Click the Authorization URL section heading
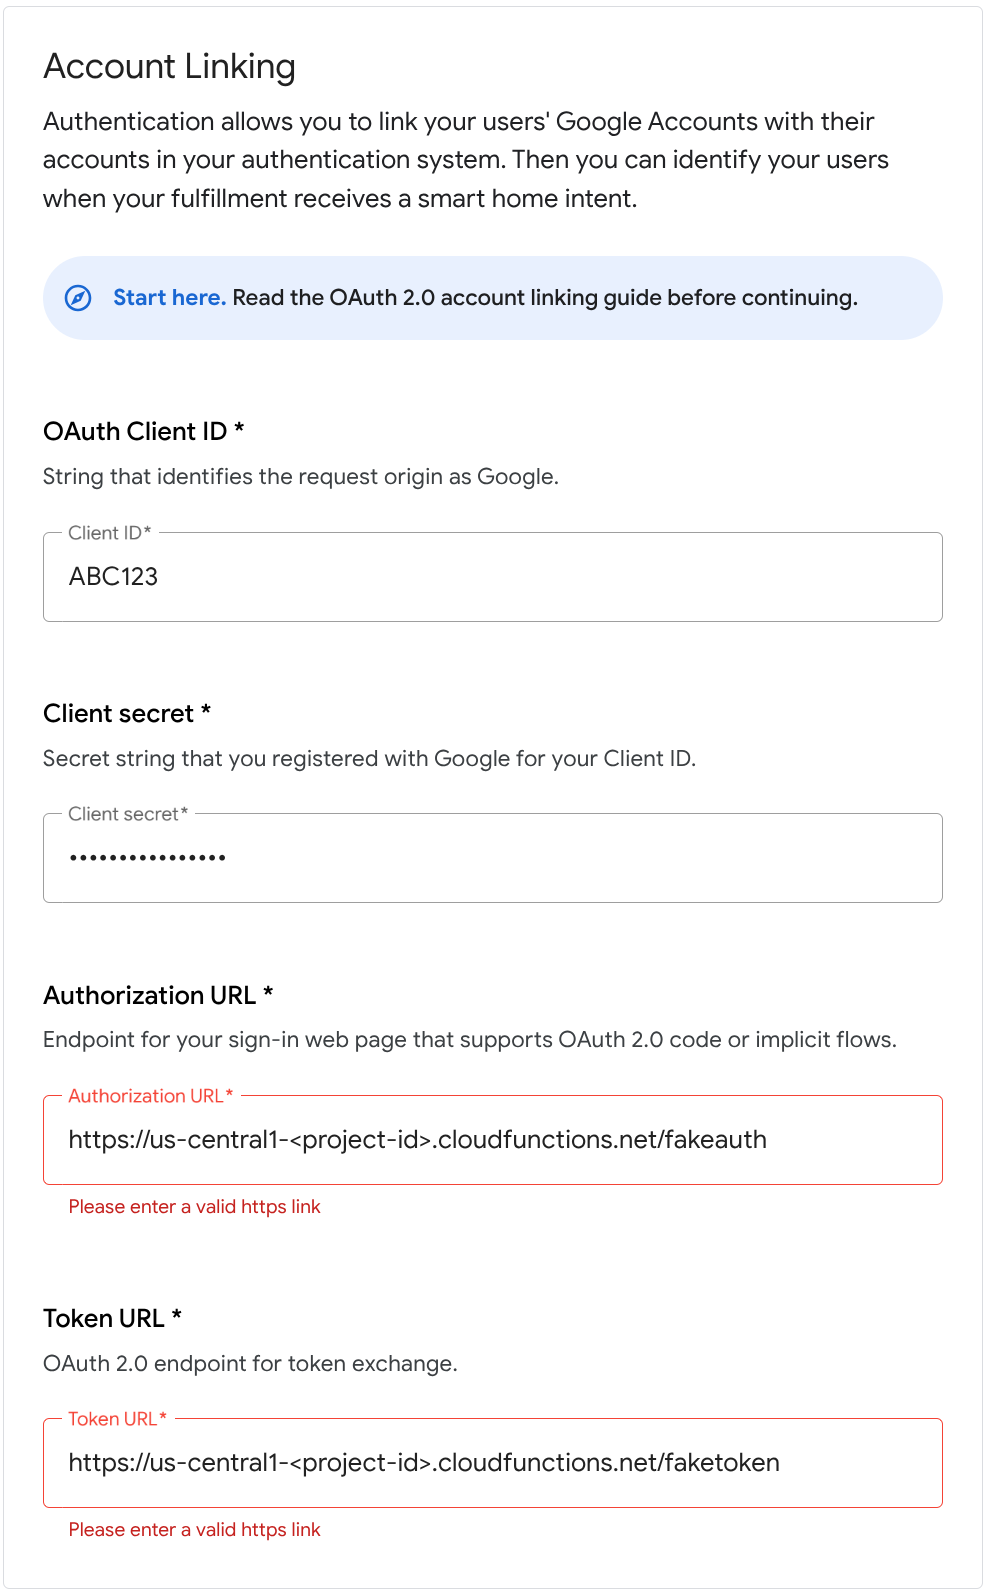Image resolution: width=988 pixels, height=1595 pixels. pos(158,995)
